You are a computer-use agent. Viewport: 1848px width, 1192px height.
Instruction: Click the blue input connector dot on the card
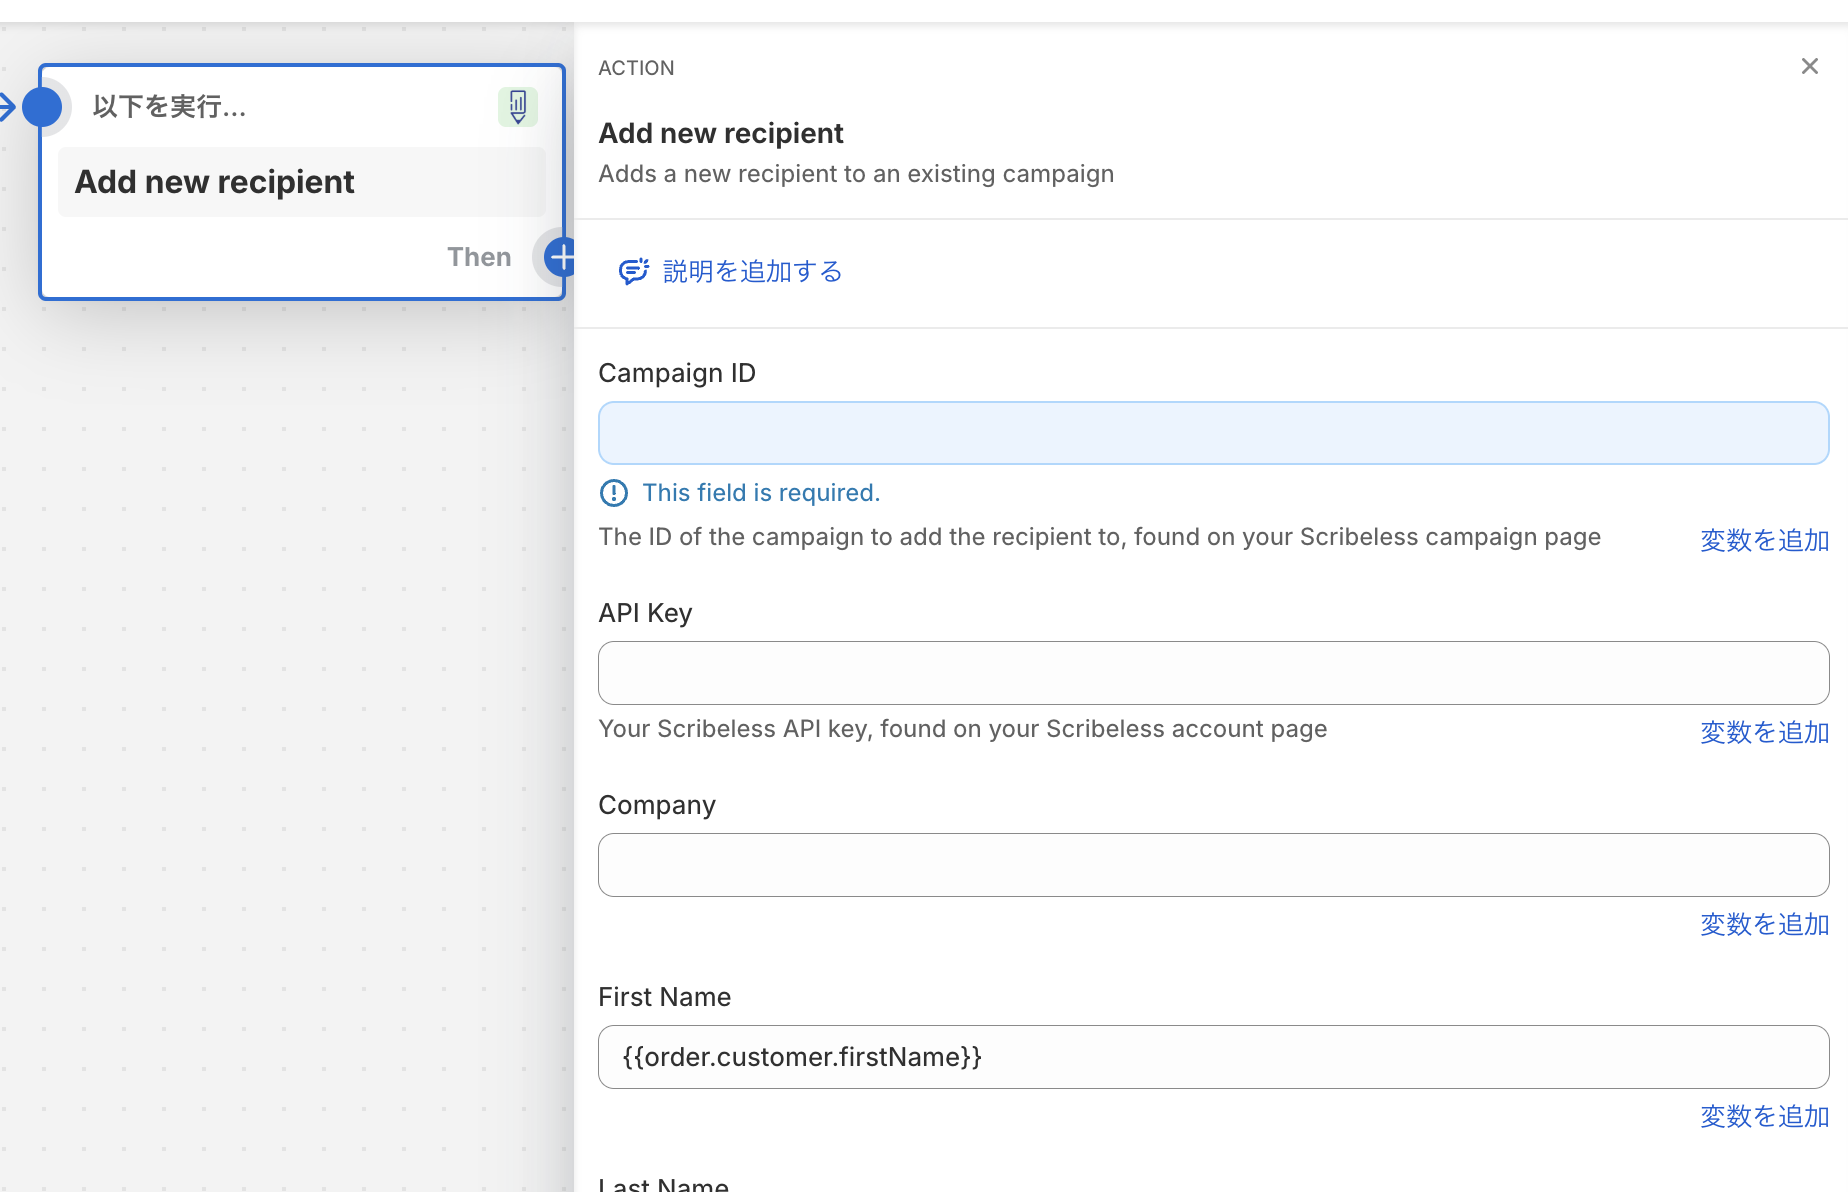(42, 106)
